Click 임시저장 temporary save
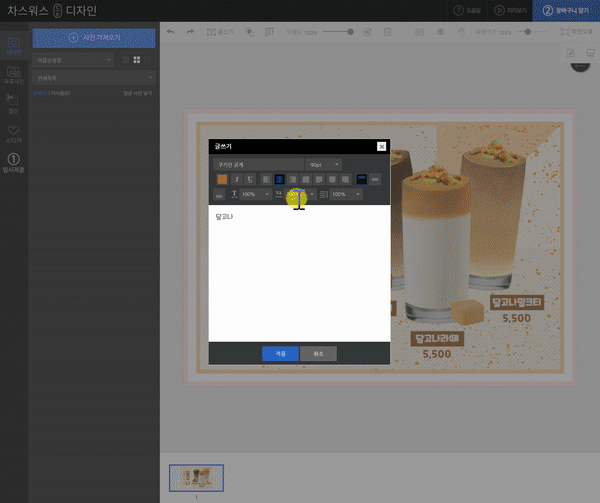Image resolution: width=600 pixels, height=503 pixels. click(14, 163)
